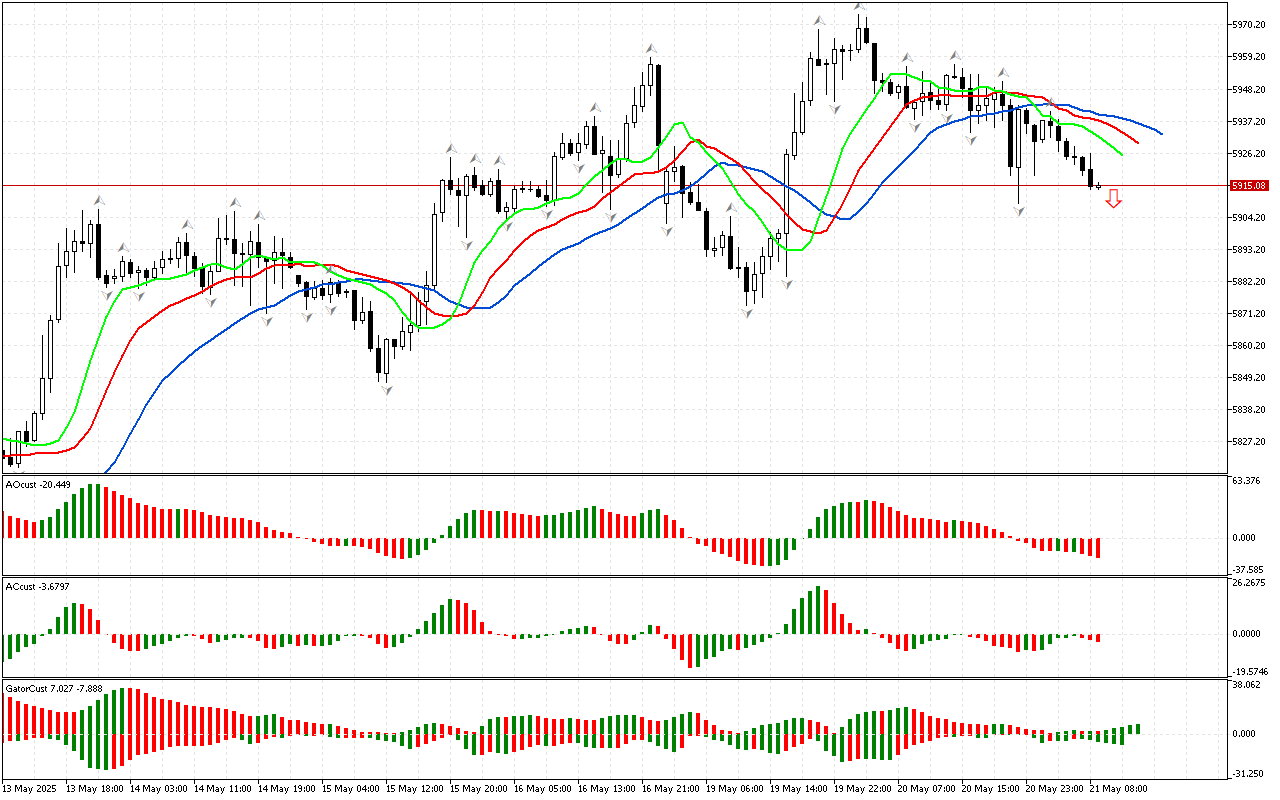Click the red current price tag 5915.08
This screenshot has height=800, width=1280.
1249,186
